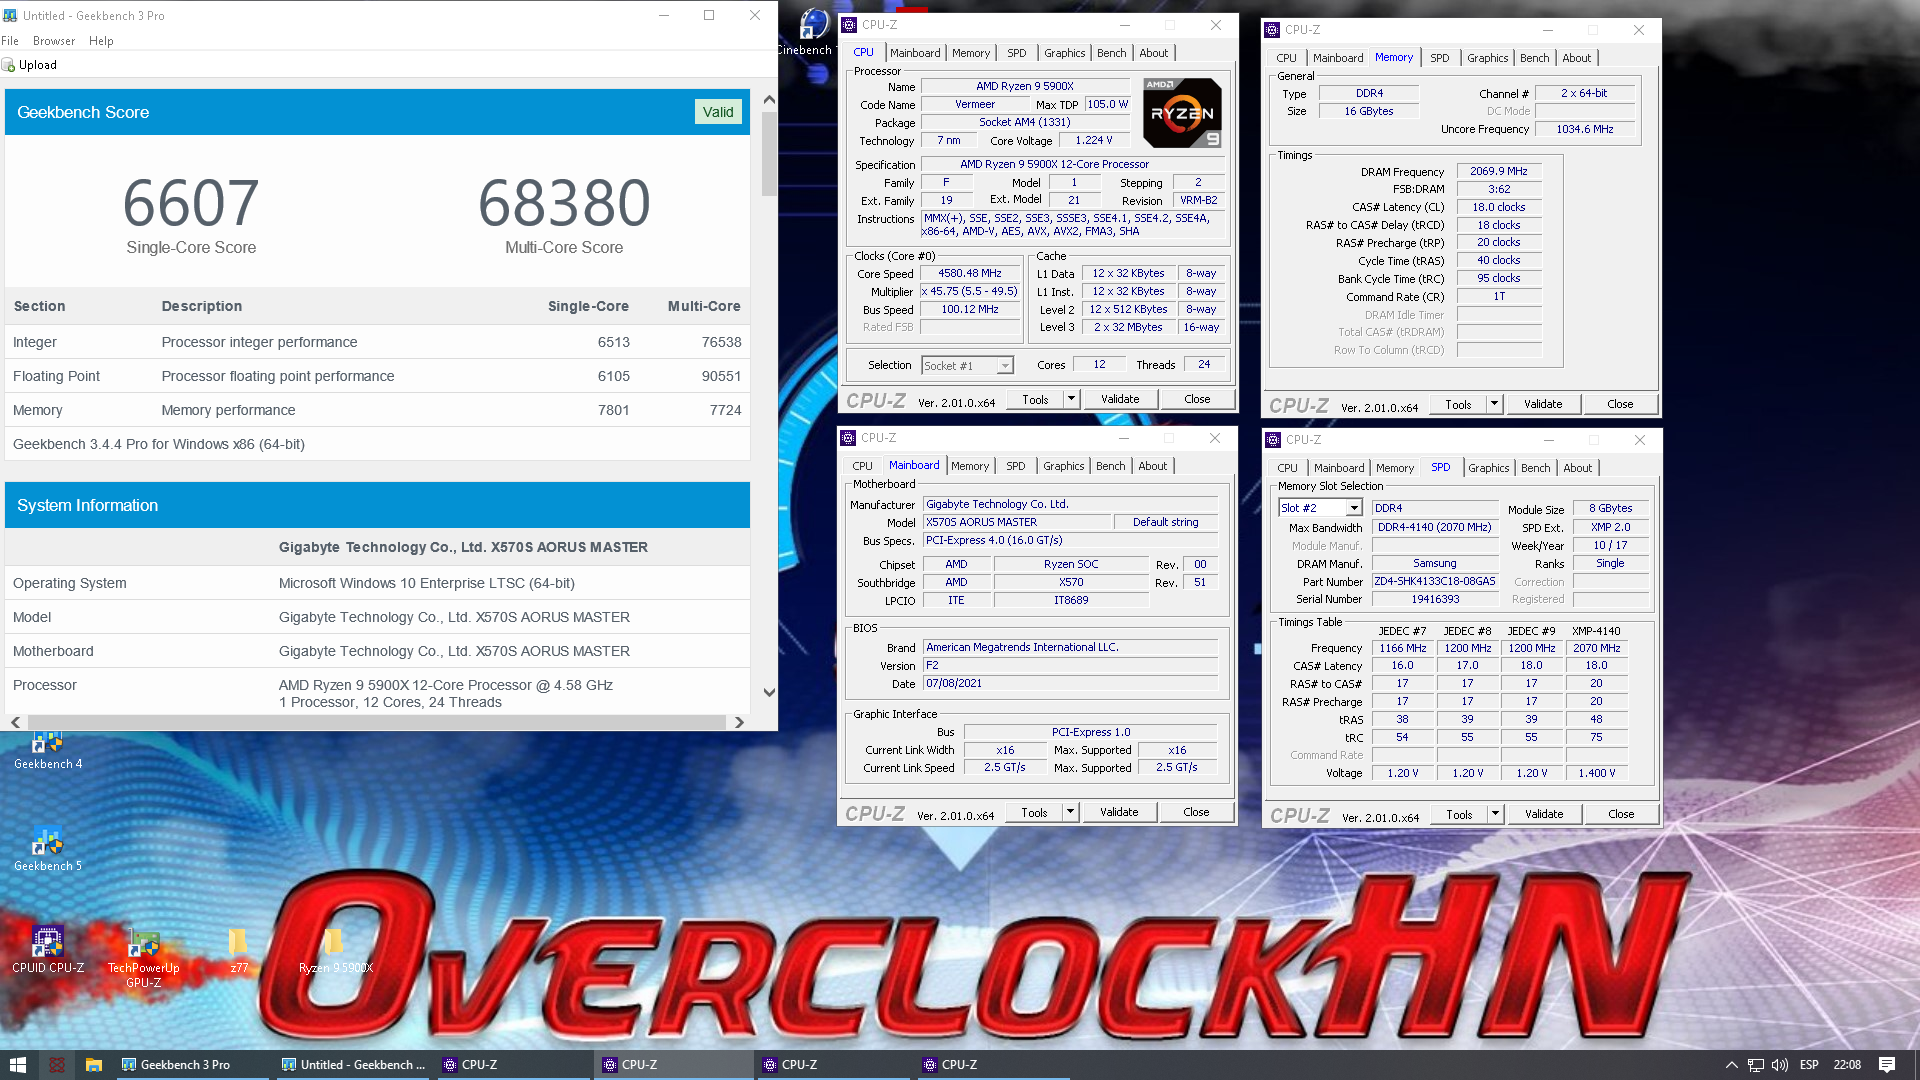The height and width of the screenshot is (1080, 1920).
Task: Click the single-core score 6607
Action: coord(191,203)
